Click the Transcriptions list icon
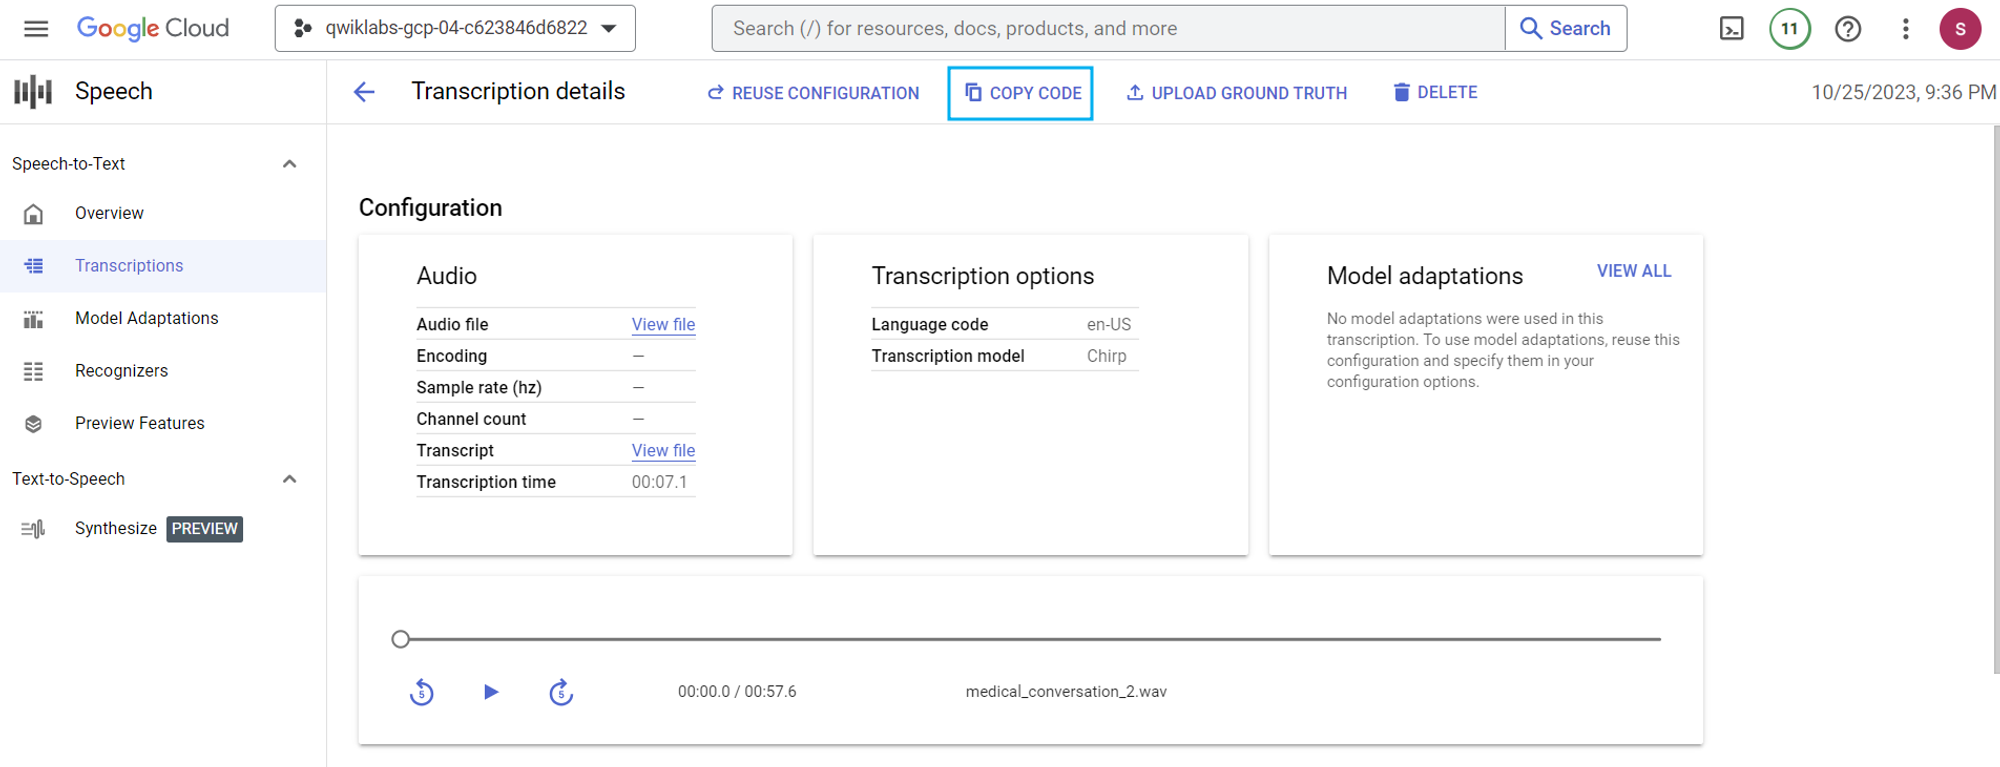The image size is (2000, 767). tap(33, 266)
